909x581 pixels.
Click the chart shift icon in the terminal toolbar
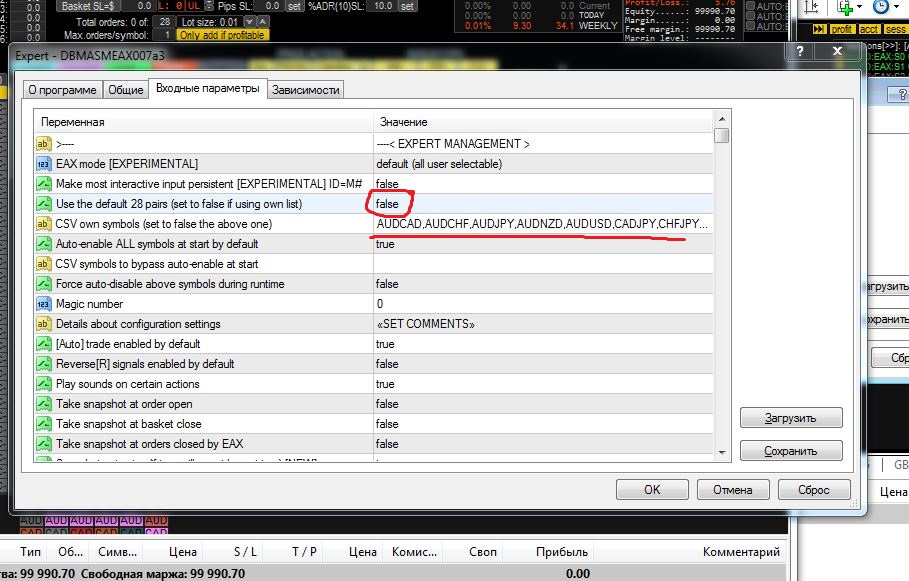(812, 7)
